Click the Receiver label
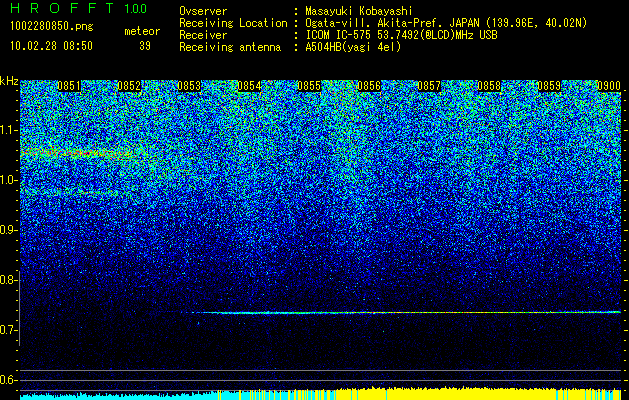Viewport: 629px width, 400px height. tap(203, 35)
